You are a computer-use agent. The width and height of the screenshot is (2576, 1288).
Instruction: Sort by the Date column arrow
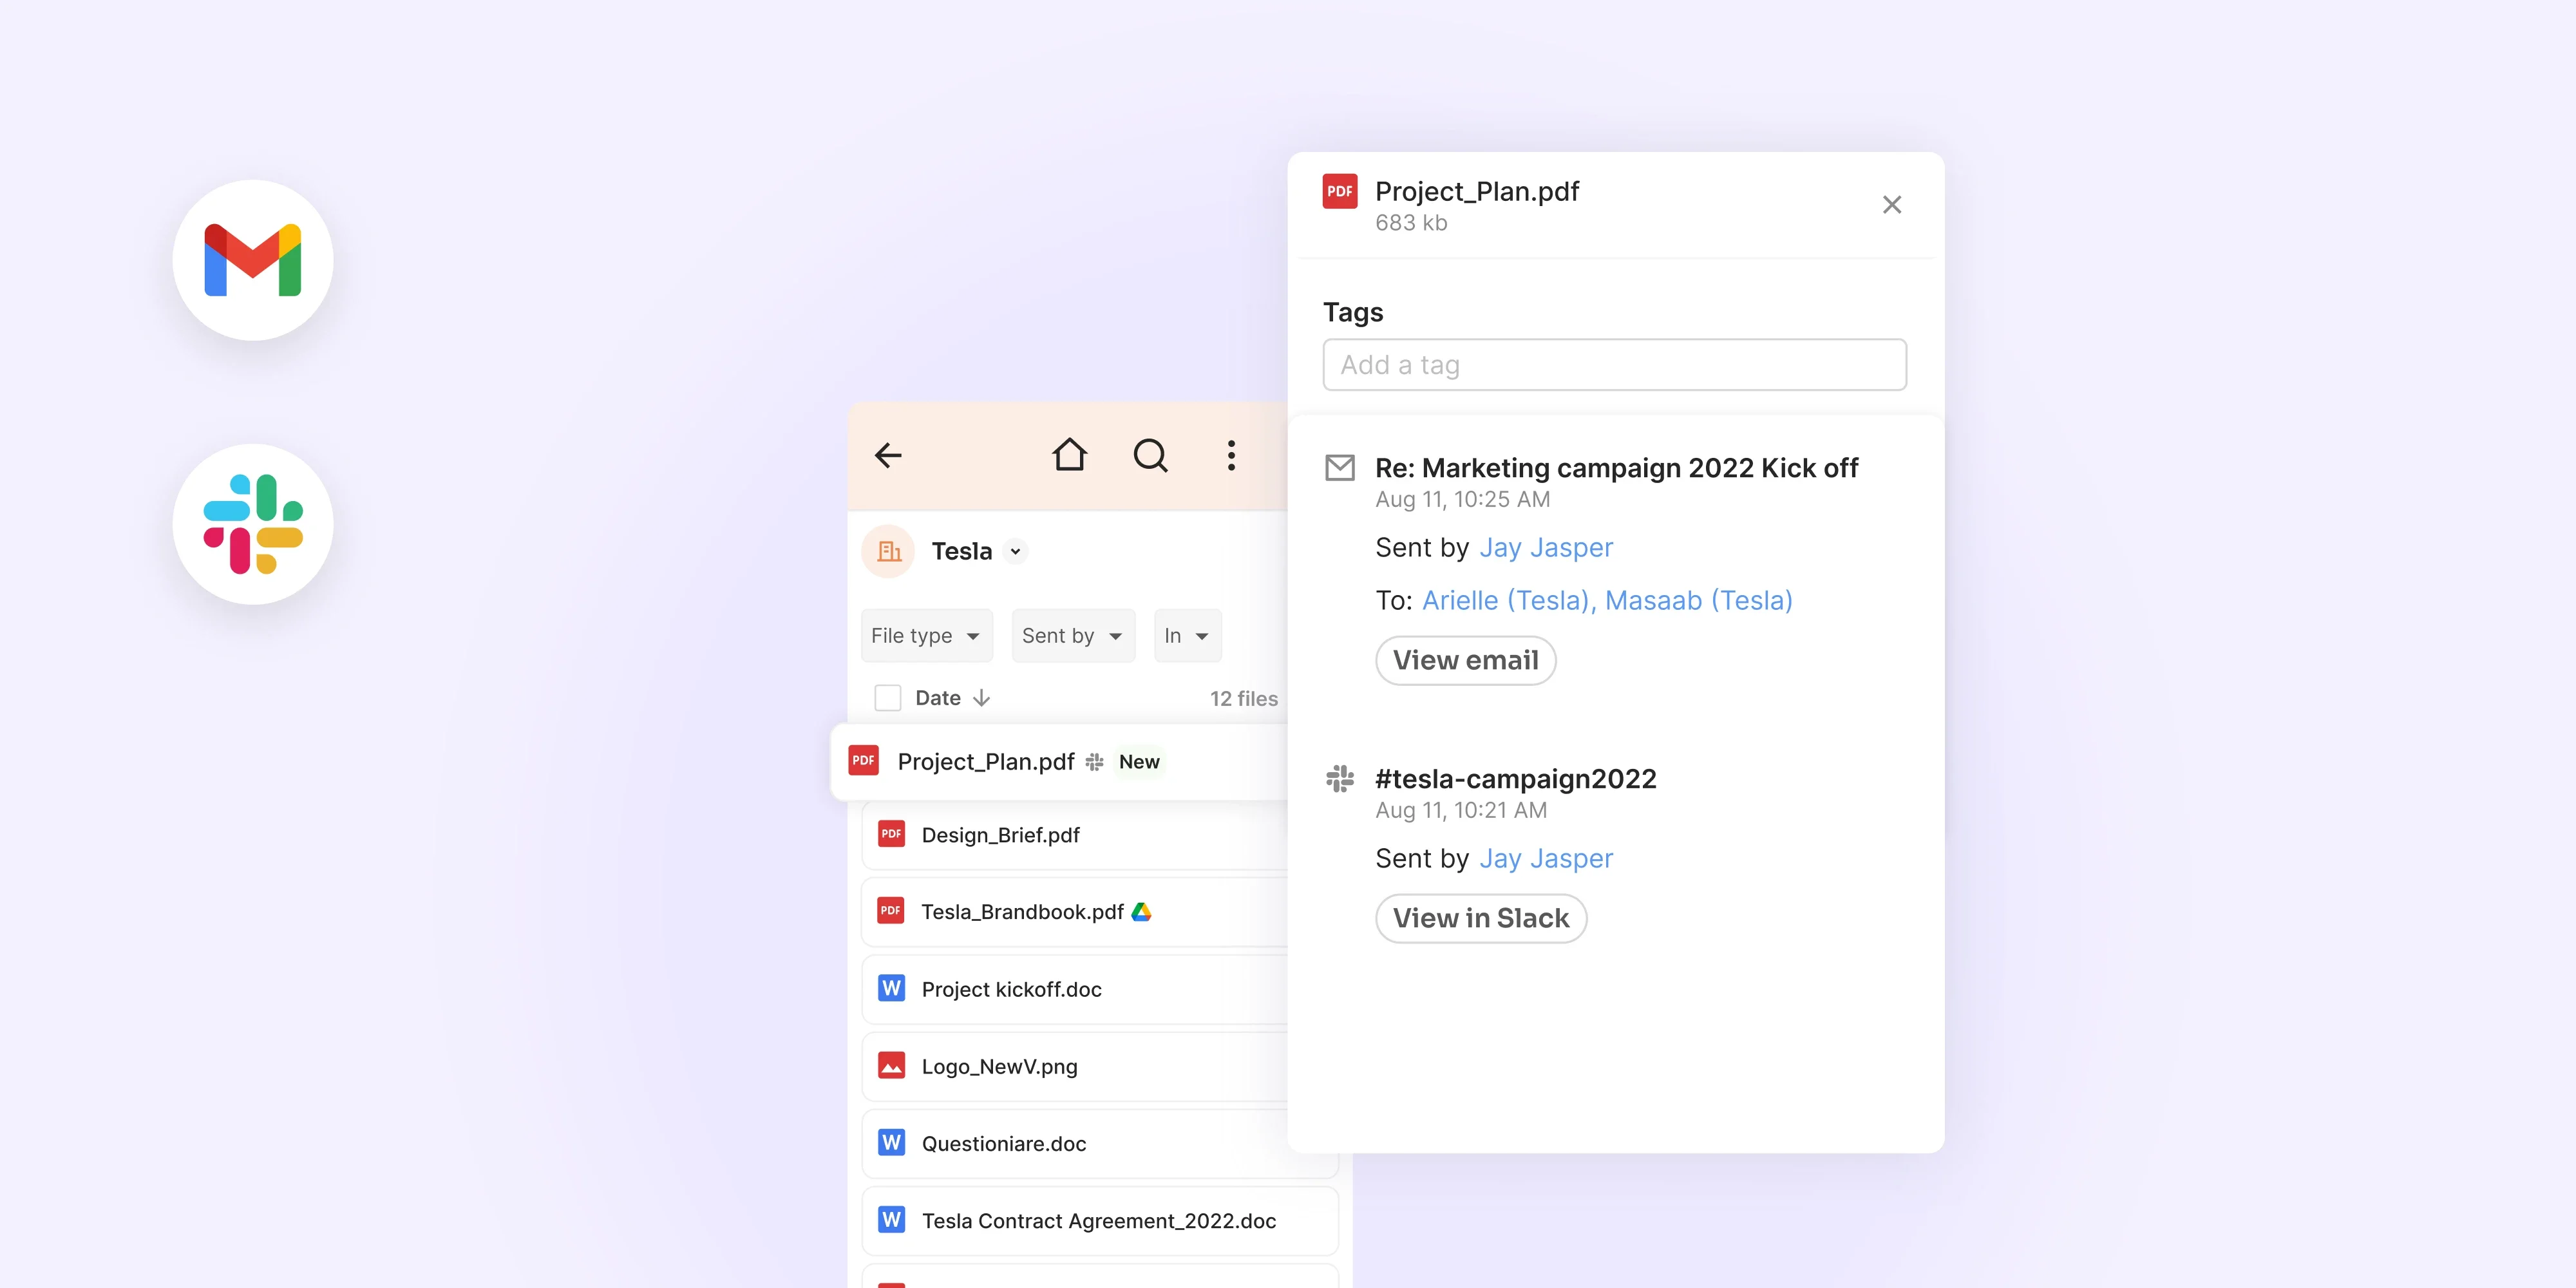click(x=982, y=698)
